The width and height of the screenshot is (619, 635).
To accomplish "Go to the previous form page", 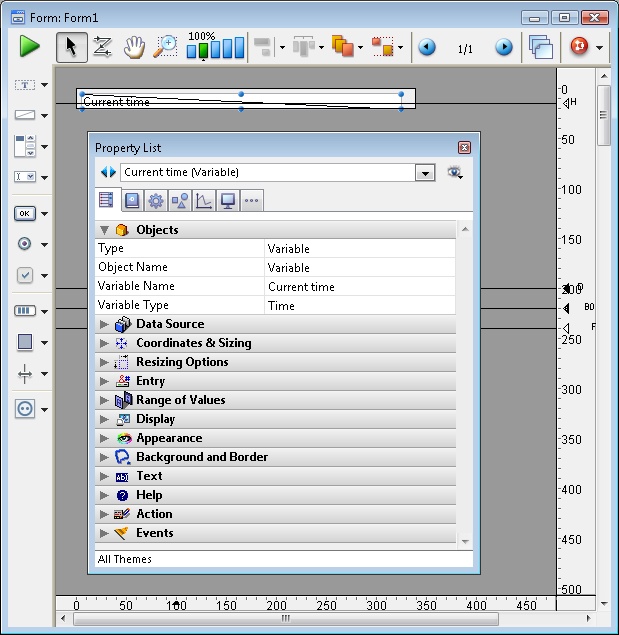I will click(427, 47).
